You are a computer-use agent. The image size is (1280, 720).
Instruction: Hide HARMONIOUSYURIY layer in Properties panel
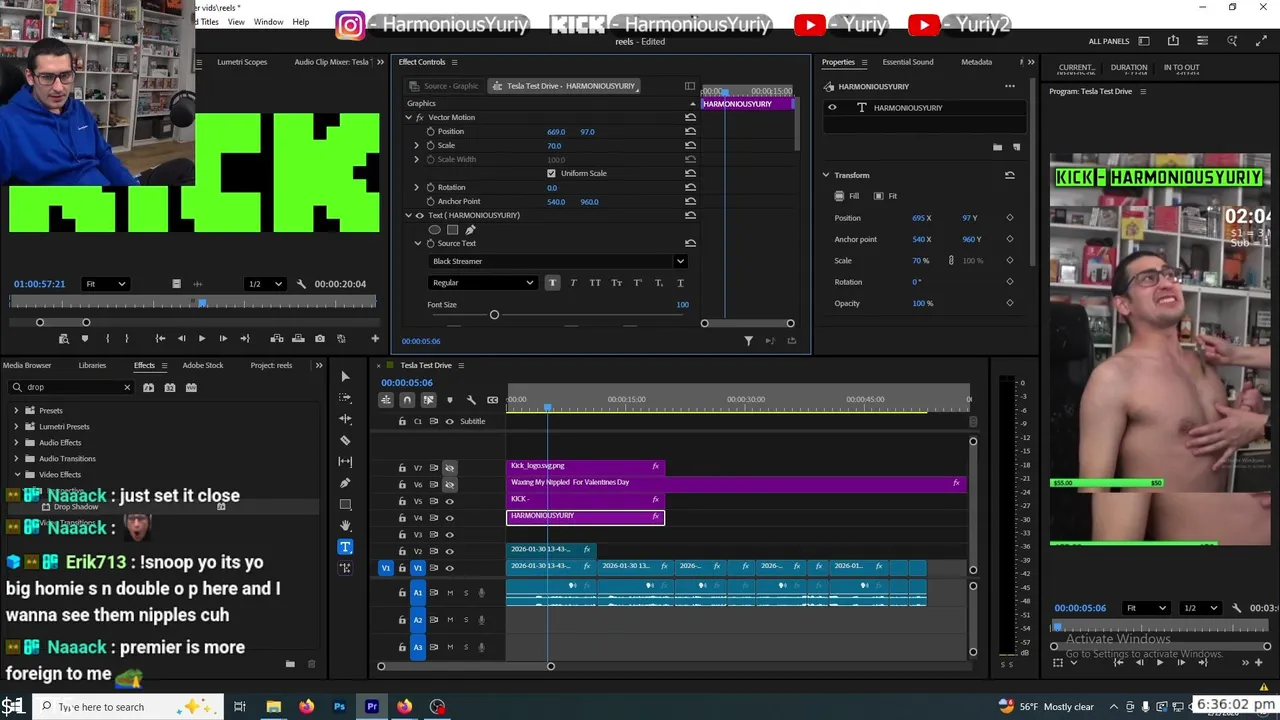point(831,107)
